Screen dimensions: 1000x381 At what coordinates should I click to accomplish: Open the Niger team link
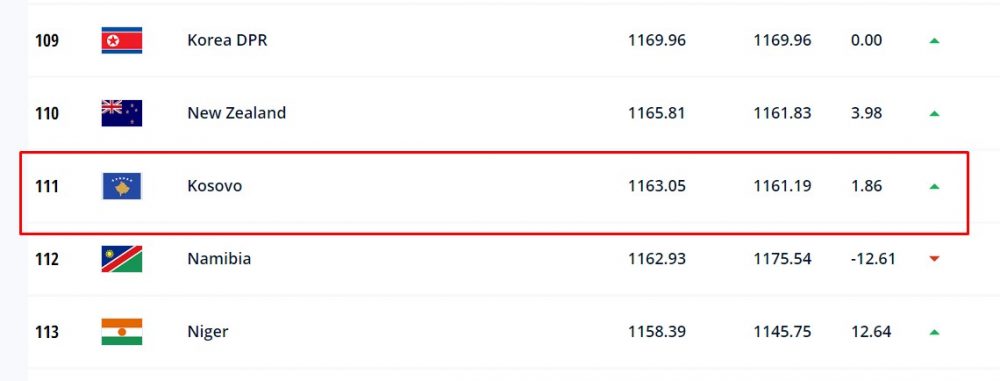click(208, 332)
